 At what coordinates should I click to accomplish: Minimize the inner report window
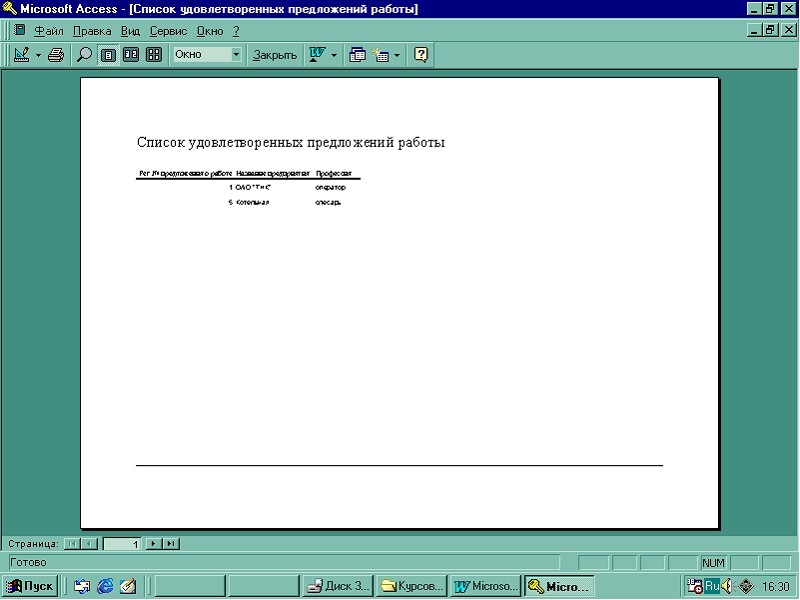point(755,30)
